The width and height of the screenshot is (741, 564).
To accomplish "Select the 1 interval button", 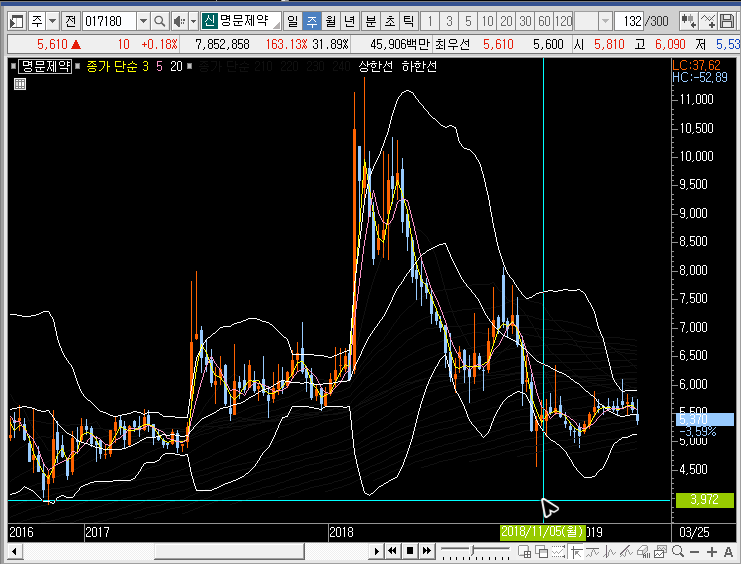I will point(430,21).
